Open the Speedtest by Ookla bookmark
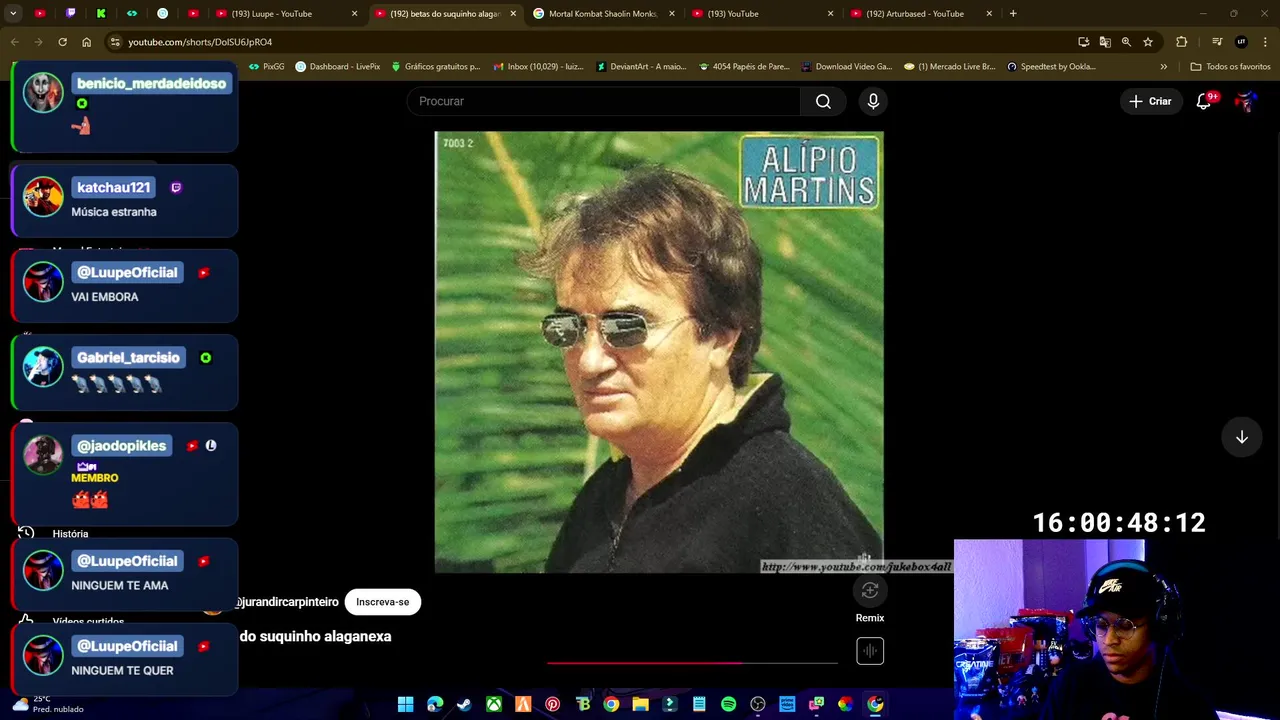The height and width of the screenshot is (720, 1280). click(1051, 67)
